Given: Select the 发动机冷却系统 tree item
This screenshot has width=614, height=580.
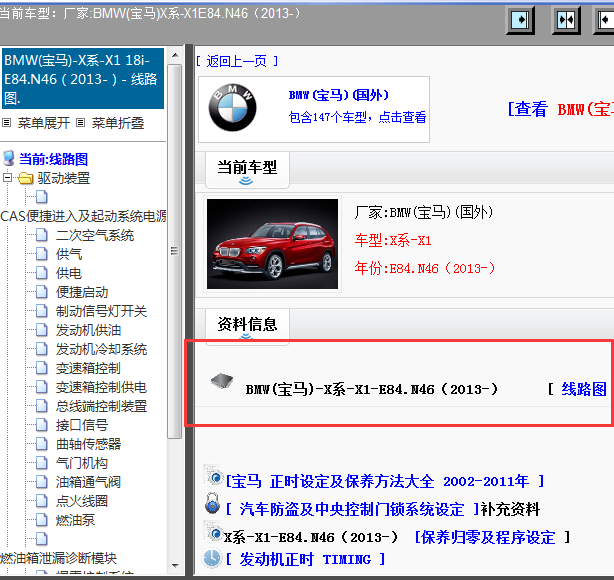Looking at the screenshot, I should point(101,349).
